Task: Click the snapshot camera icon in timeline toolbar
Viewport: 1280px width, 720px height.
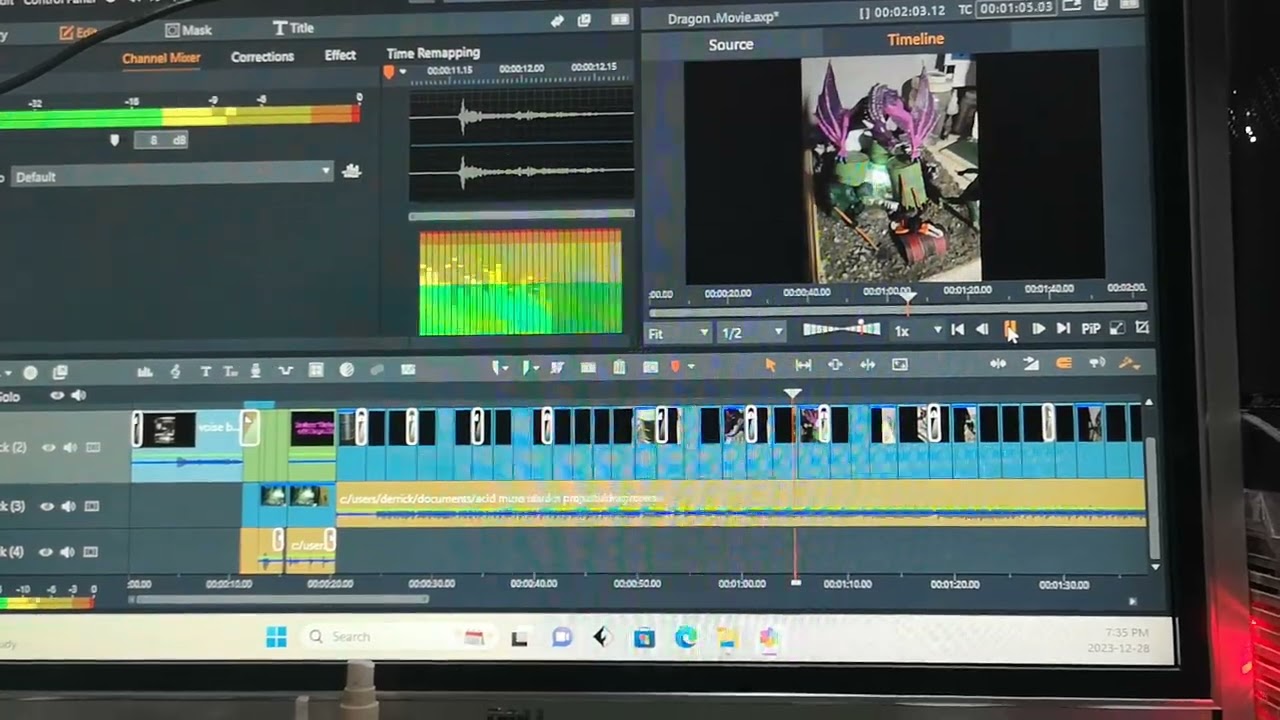Action: point(651,367)
